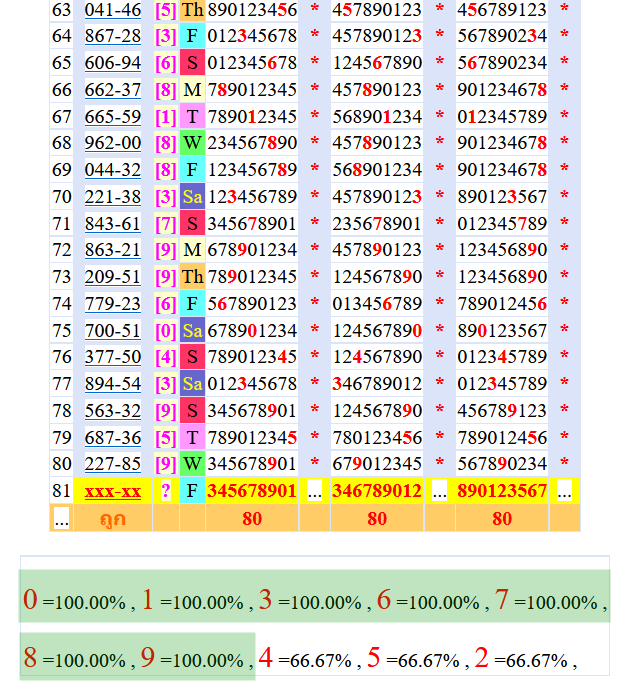Select link 209-51 in row 73
Screen dimensions: 623x694
pyautogui.click(x=112, y=276)
